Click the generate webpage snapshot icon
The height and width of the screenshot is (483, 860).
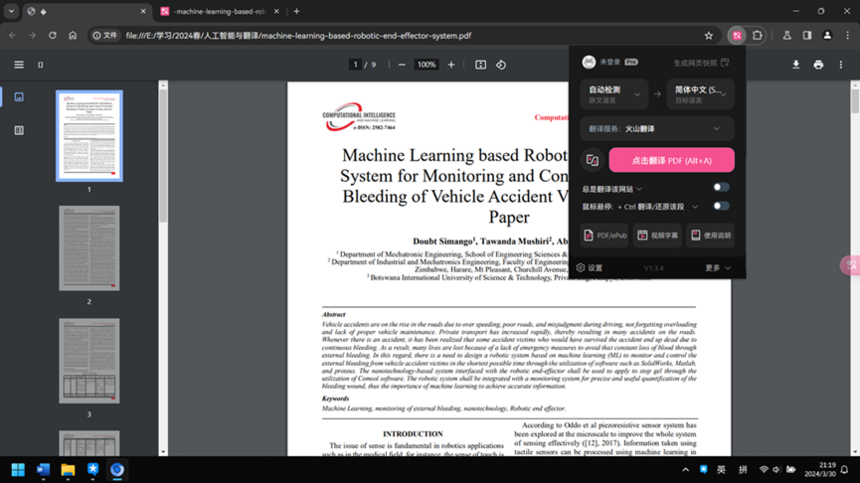tap(725, 62)
